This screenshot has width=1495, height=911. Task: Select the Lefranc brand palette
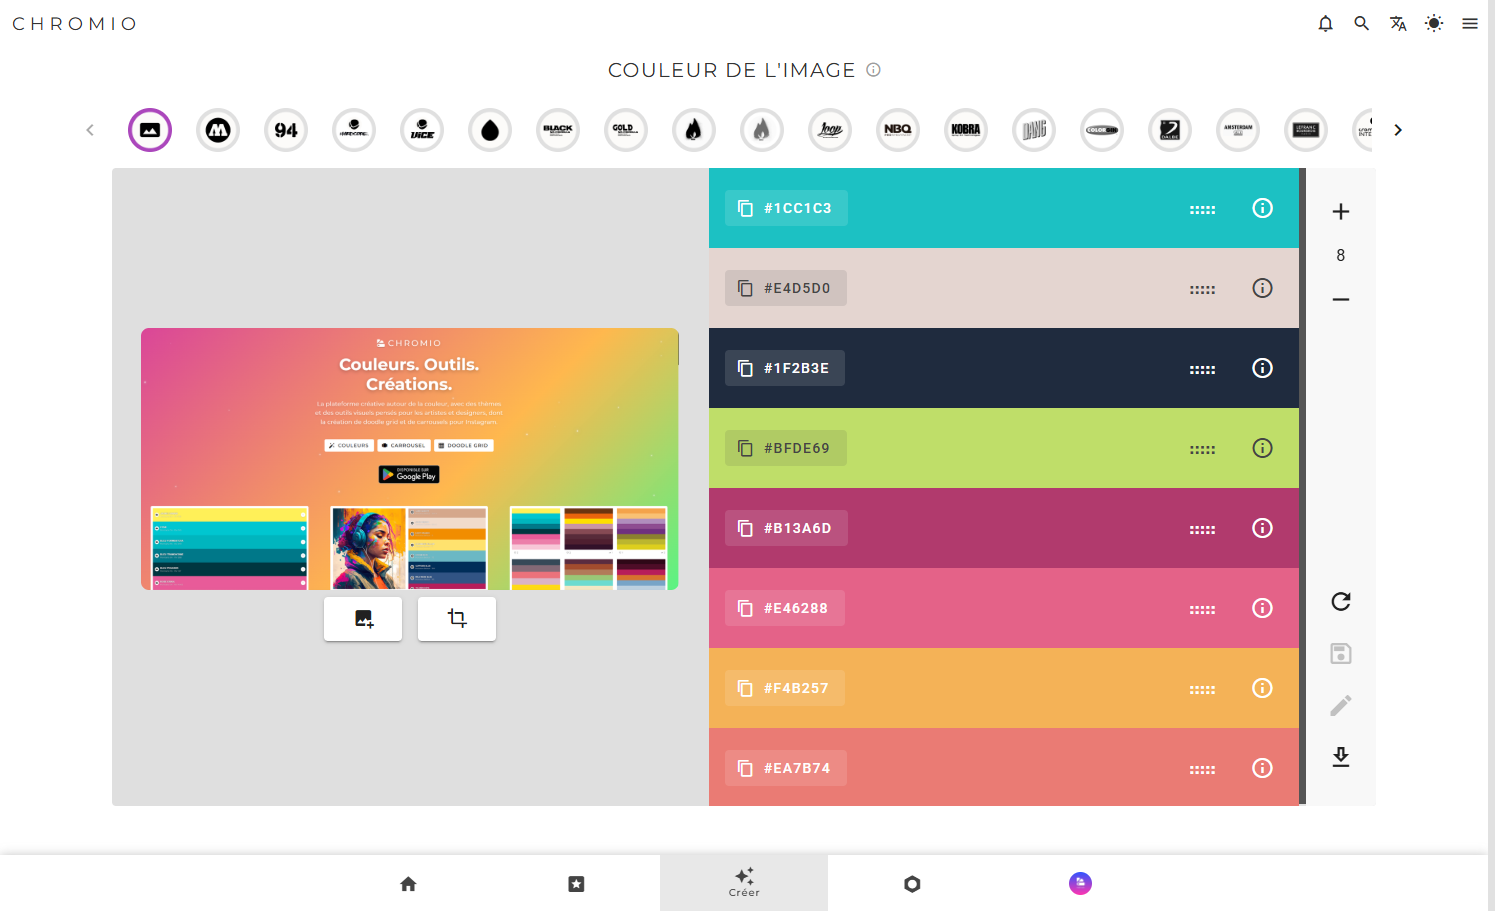(1306, 130)
